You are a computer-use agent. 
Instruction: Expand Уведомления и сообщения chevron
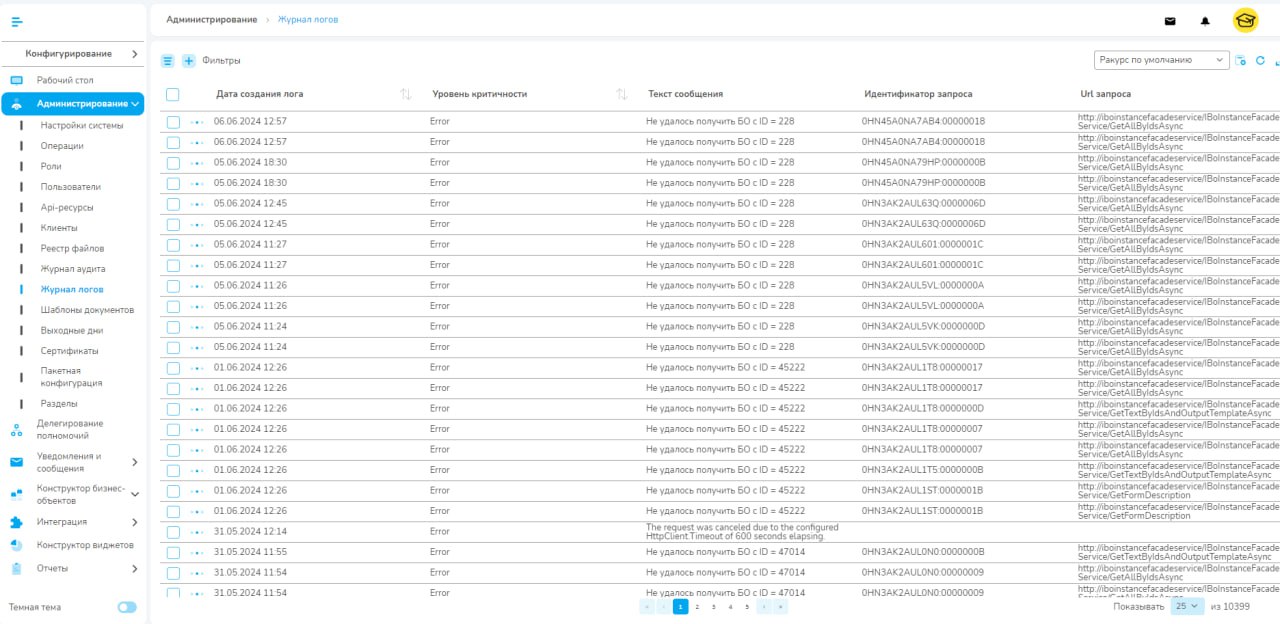point(134,462)
